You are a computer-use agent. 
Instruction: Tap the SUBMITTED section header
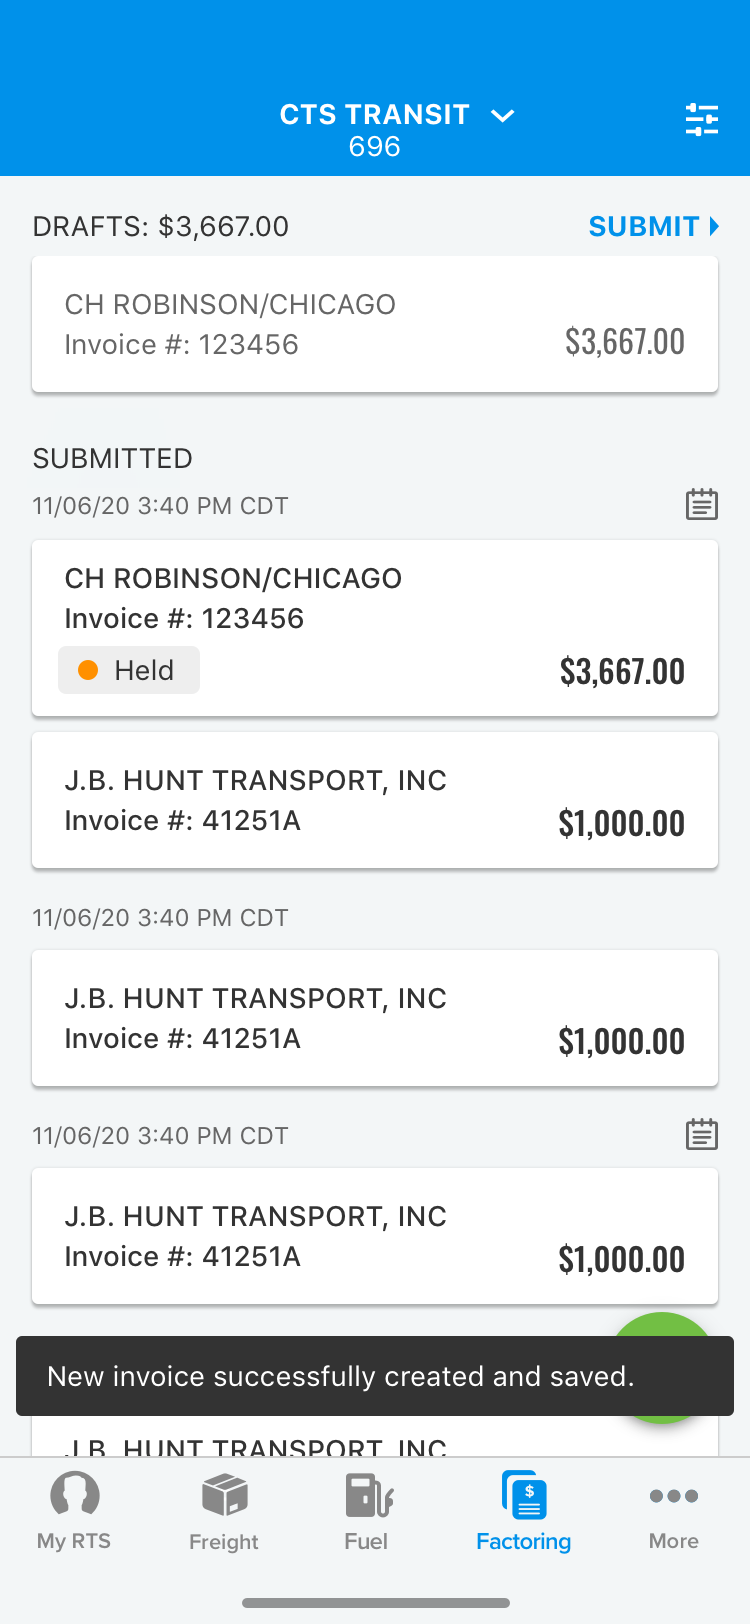[113, 458]
